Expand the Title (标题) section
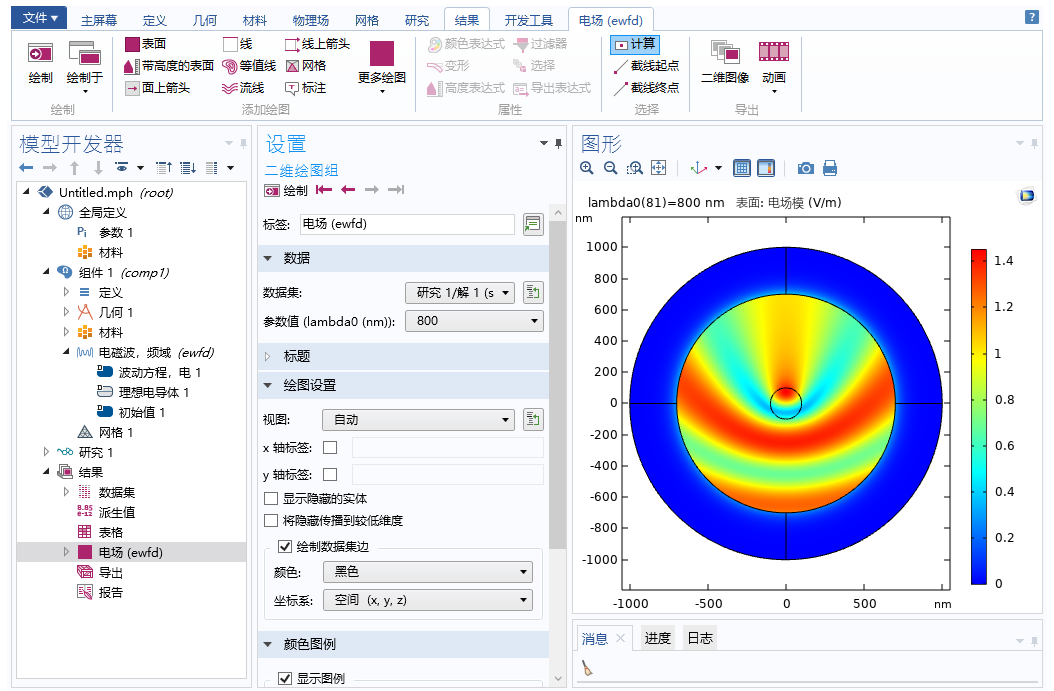Image resolution: width=1054 pixels, height=691 pixels. point(296,356)
